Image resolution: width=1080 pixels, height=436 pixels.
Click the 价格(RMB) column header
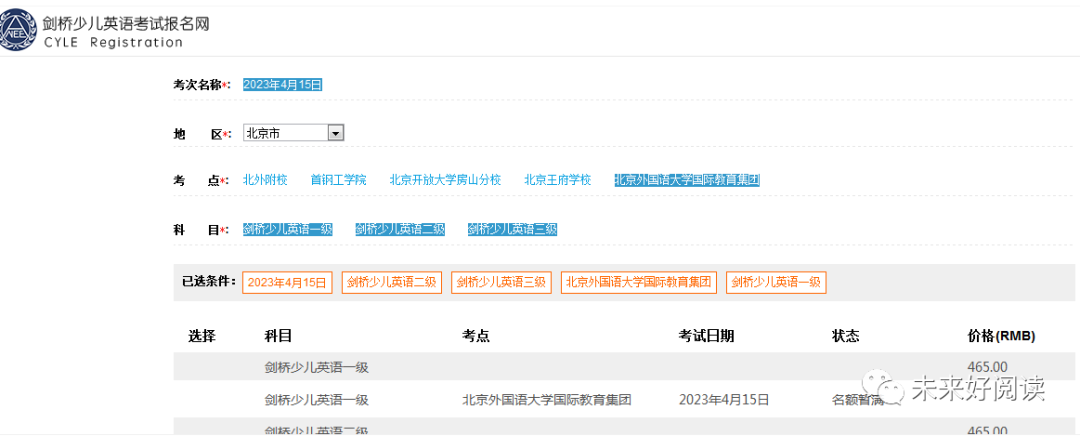coord(1001,336)
